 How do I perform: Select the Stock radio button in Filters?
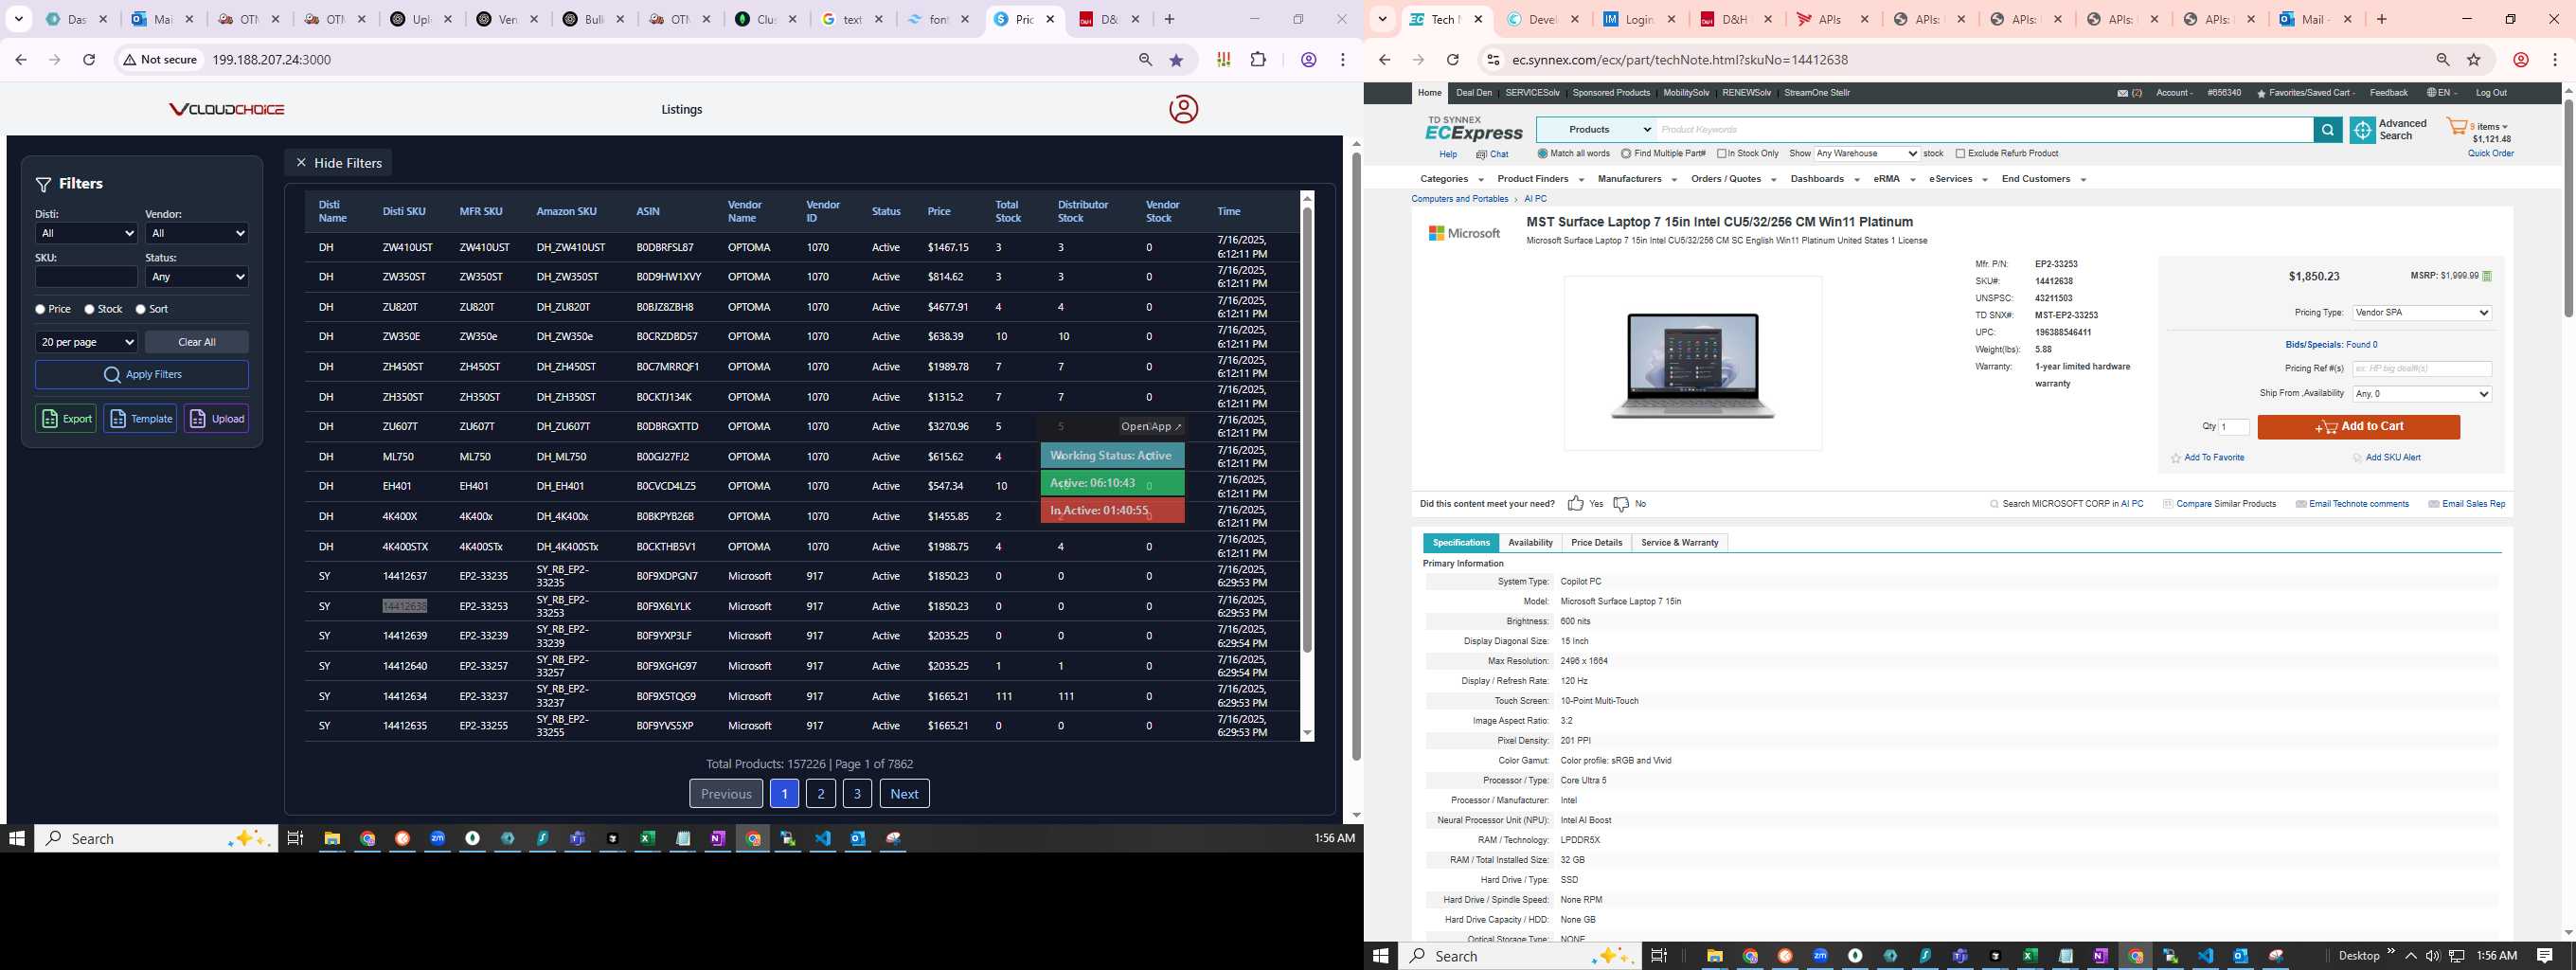[x=89, y=310]
